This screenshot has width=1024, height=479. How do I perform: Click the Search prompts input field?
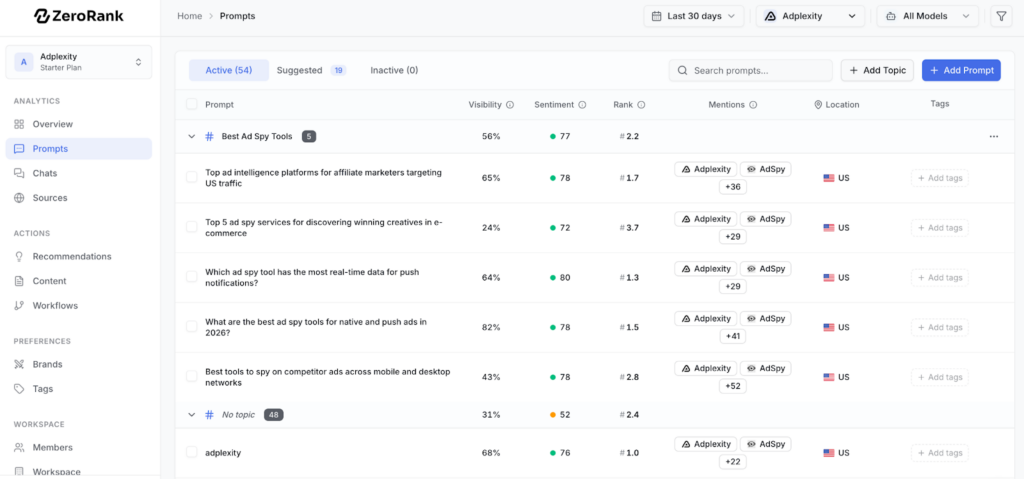tap(751, 70)
